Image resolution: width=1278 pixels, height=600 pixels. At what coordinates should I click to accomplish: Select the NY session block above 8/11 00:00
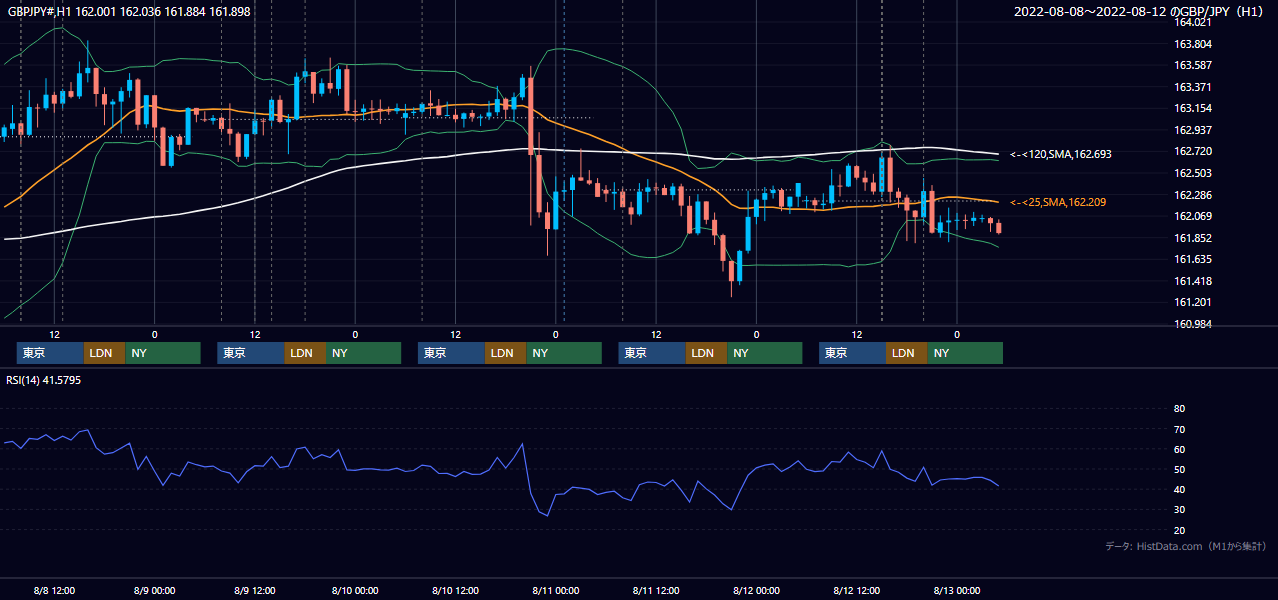[564, 353]
